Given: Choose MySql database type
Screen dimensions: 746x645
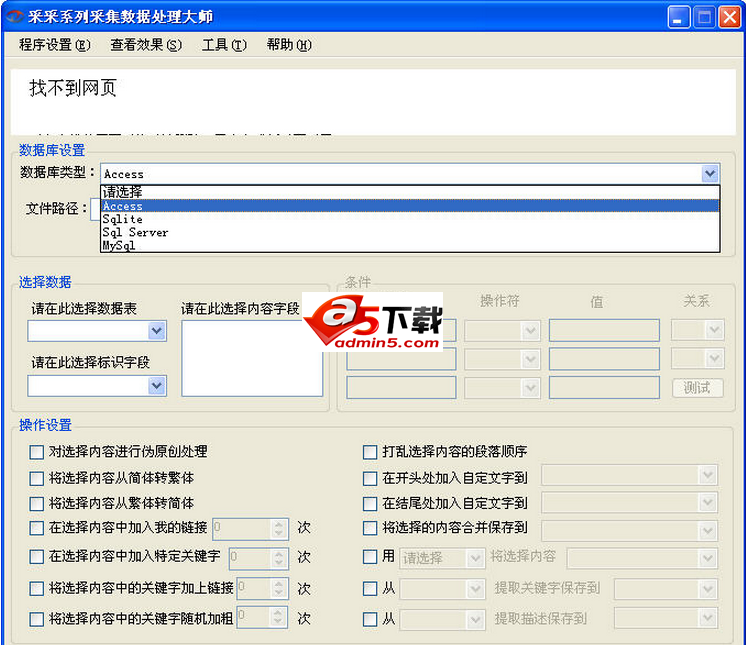Looking at the screenshot, I should [410, 245].
